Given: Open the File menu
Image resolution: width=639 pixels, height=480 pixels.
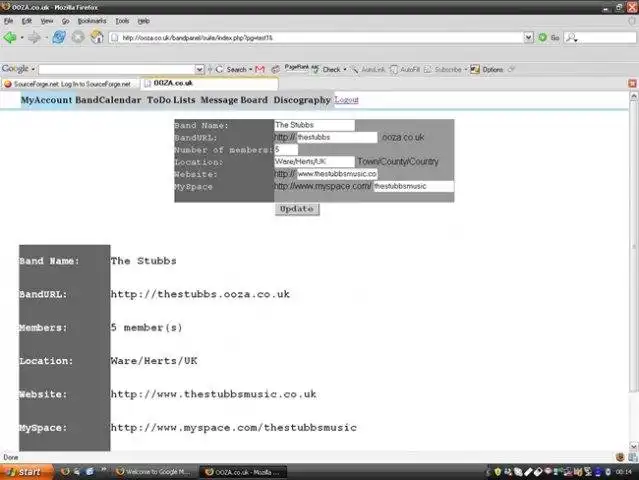Looking at the screenshot, I should click(9, 21).
